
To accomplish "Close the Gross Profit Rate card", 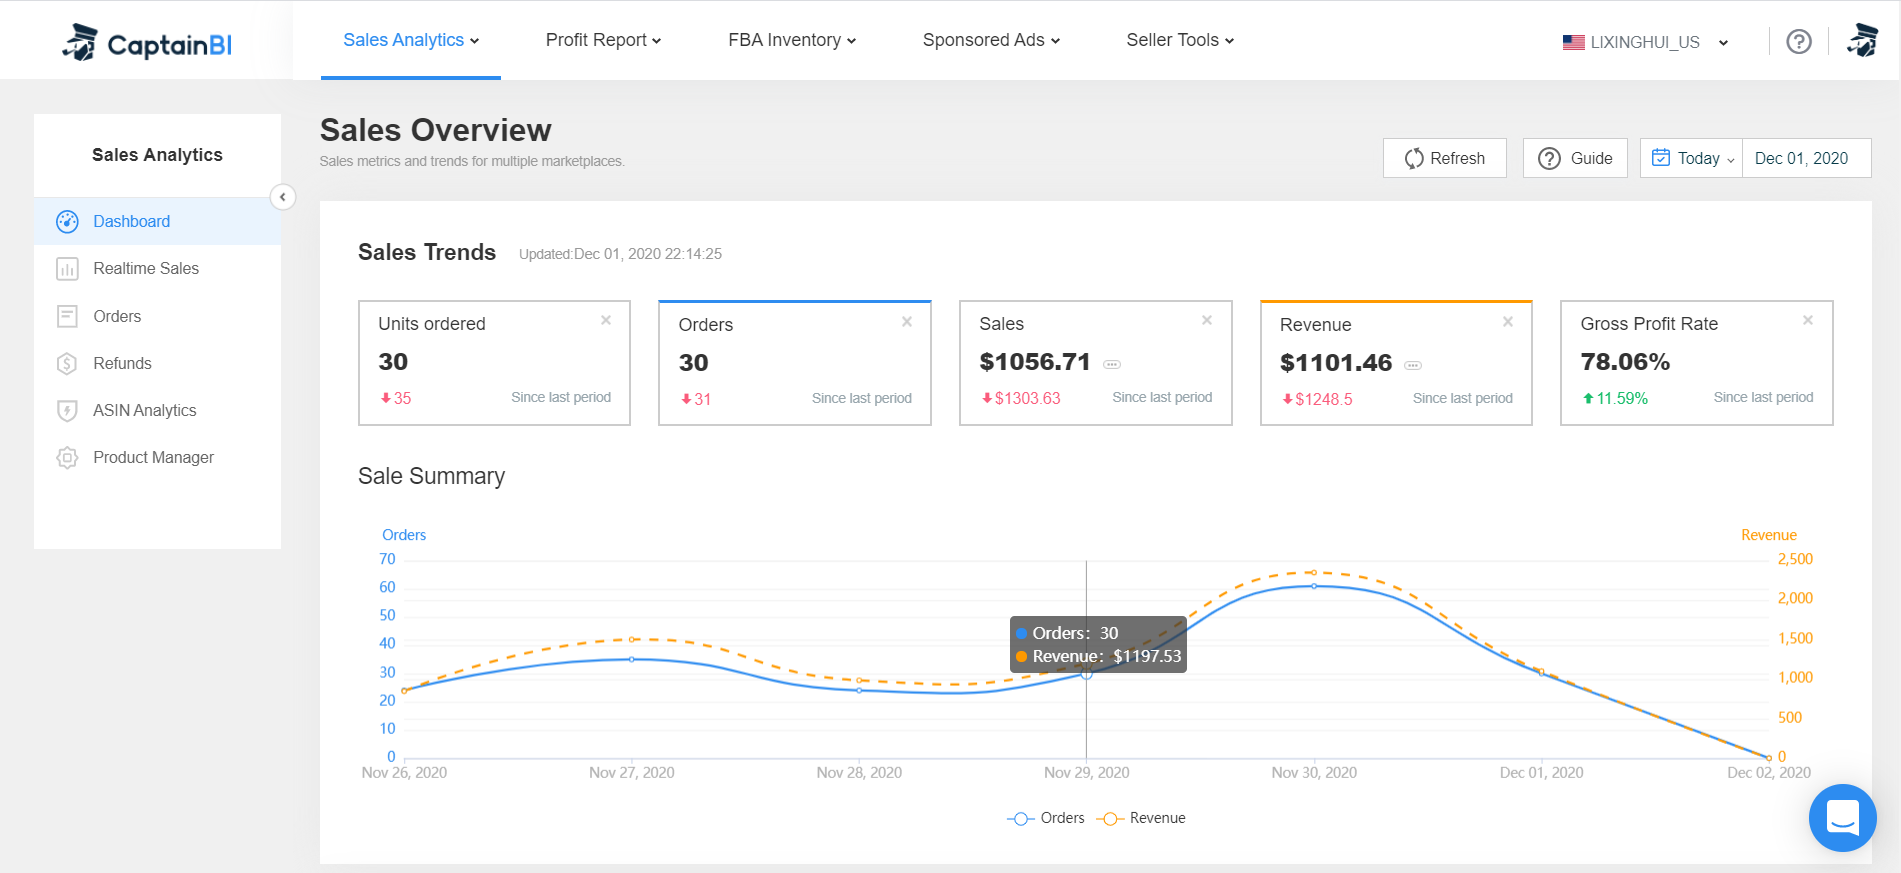I will (1807, 320).
